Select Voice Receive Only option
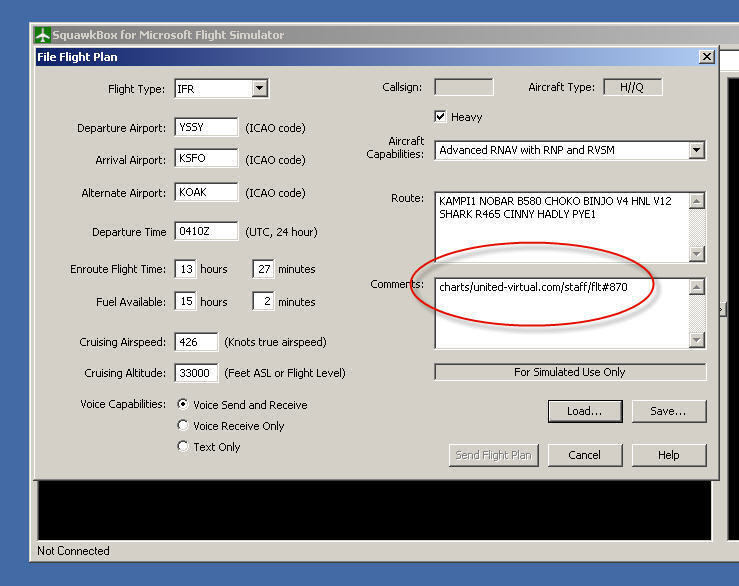This screenshot has width=739, height=586. [x=183, y=425]
